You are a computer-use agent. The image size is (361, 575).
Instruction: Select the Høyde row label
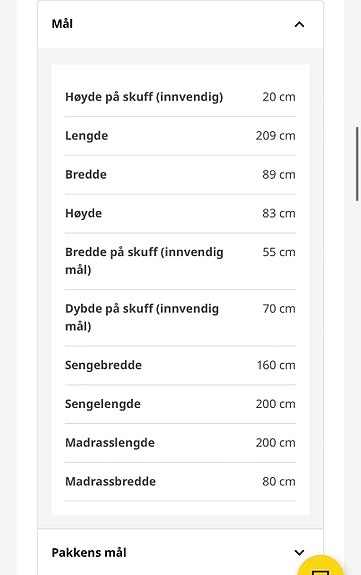point(83,213)
